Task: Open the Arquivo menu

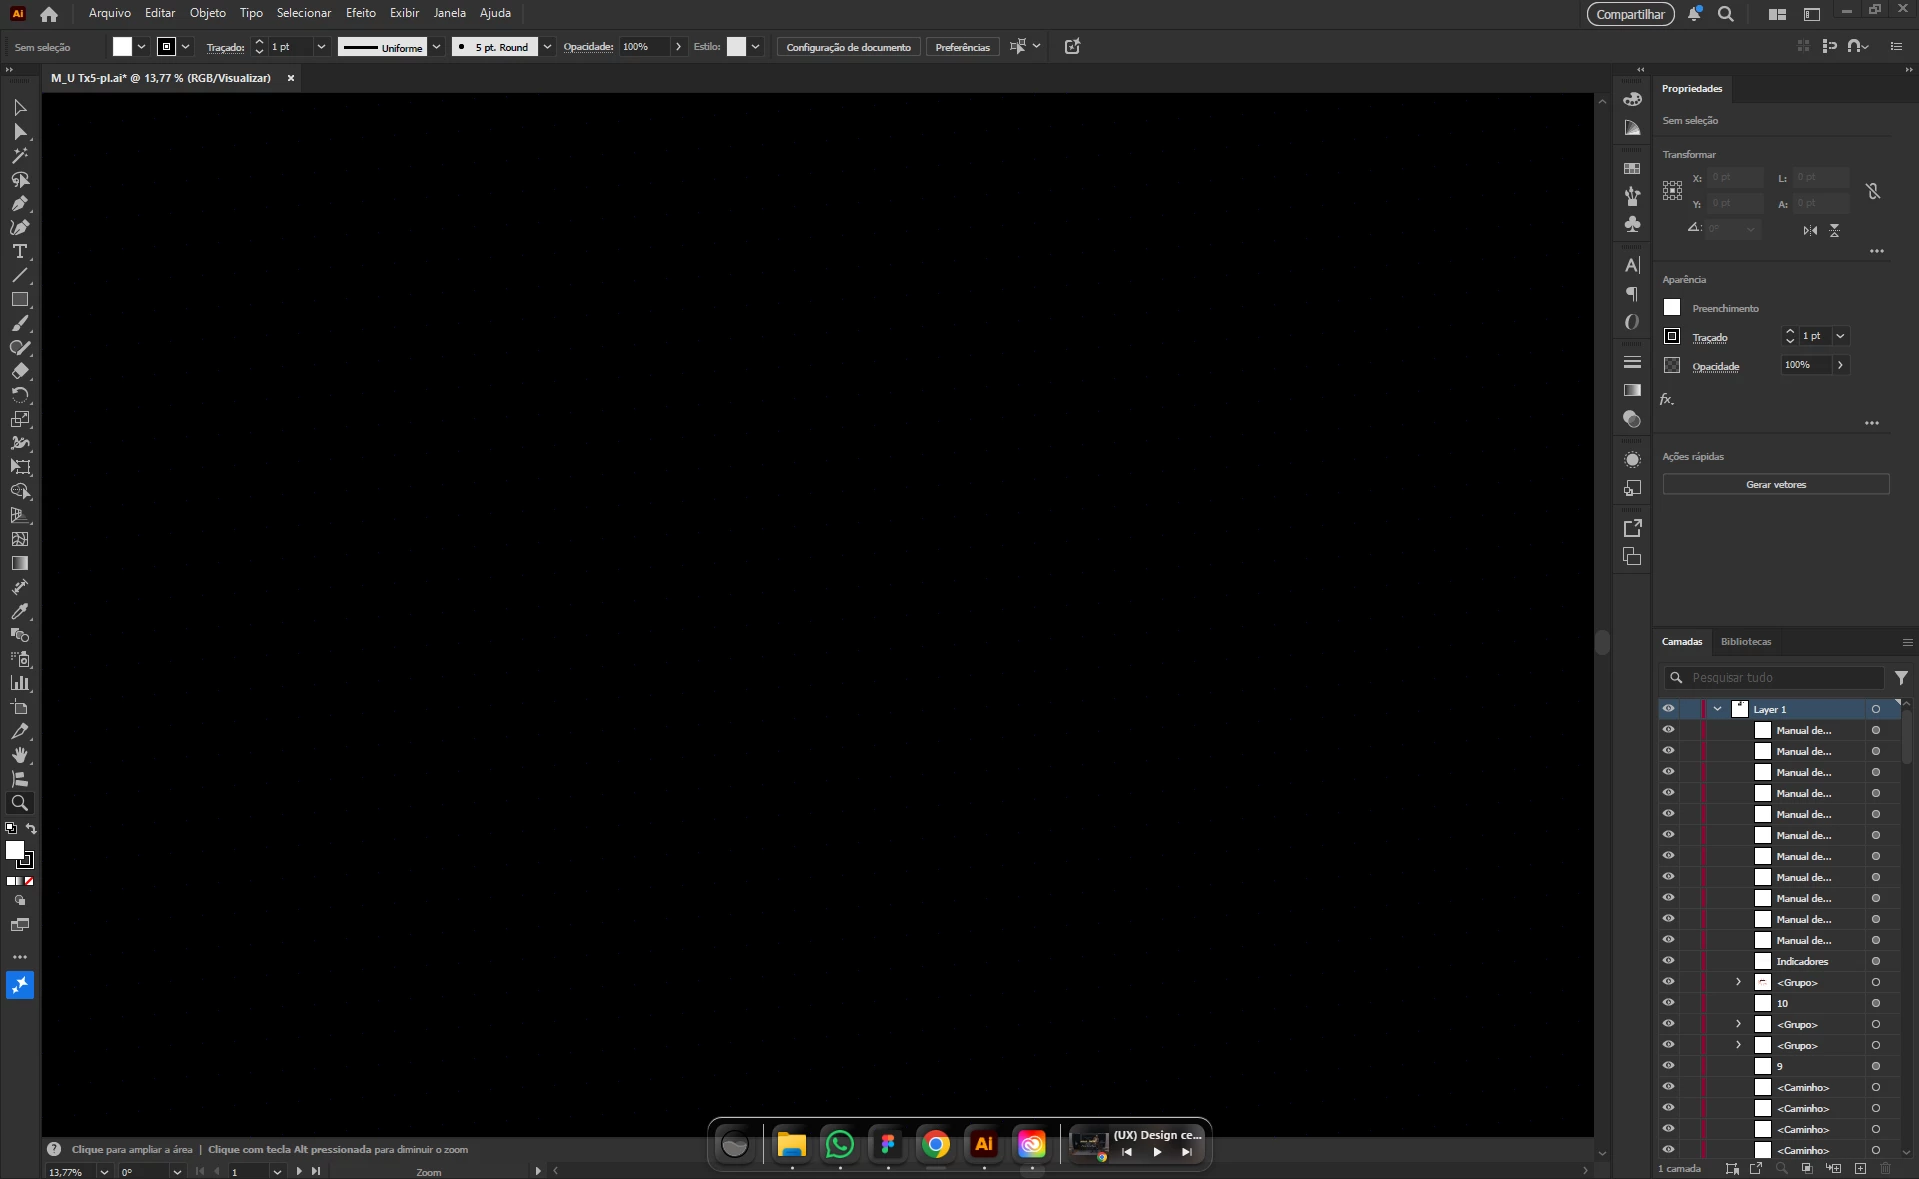Action: coord(110,13)
